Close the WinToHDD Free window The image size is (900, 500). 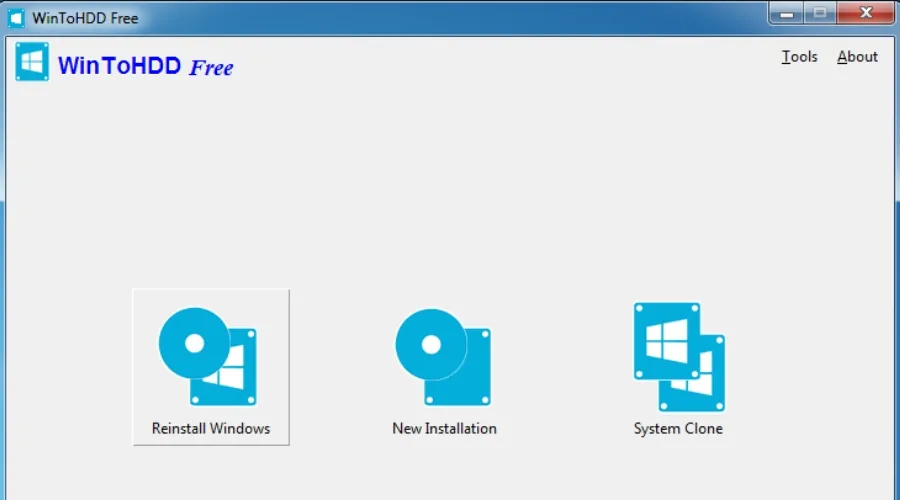coord(862,13)
